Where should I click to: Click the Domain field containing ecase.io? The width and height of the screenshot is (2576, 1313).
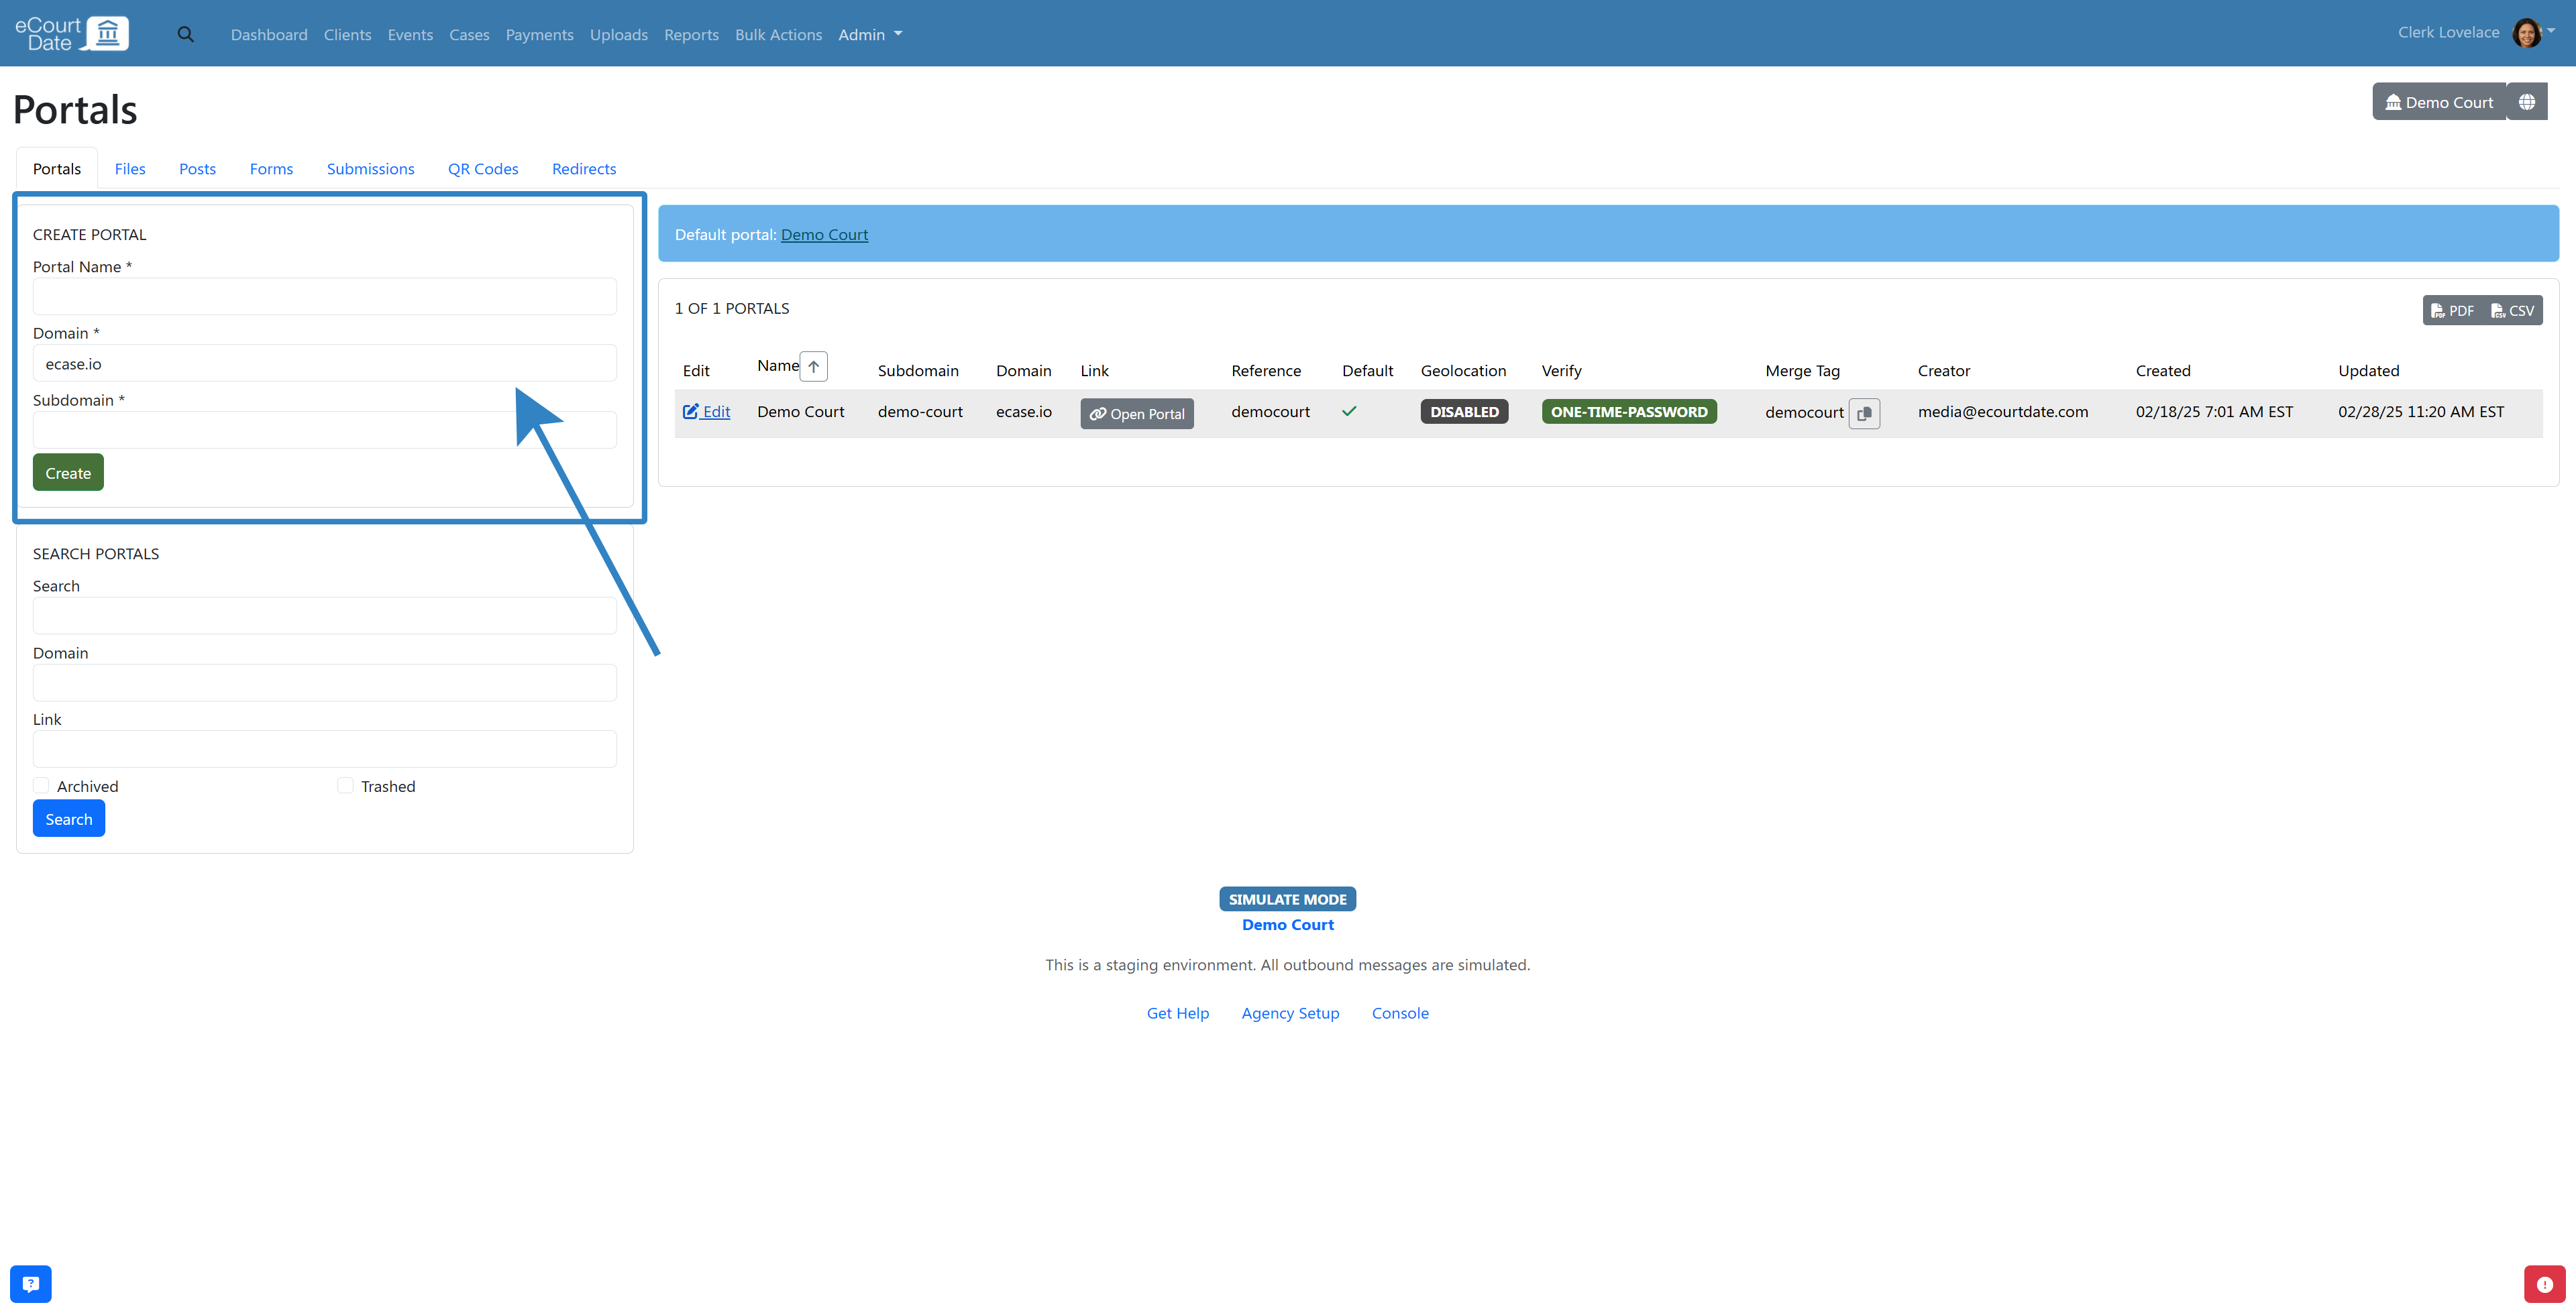(x=325, y=363)
